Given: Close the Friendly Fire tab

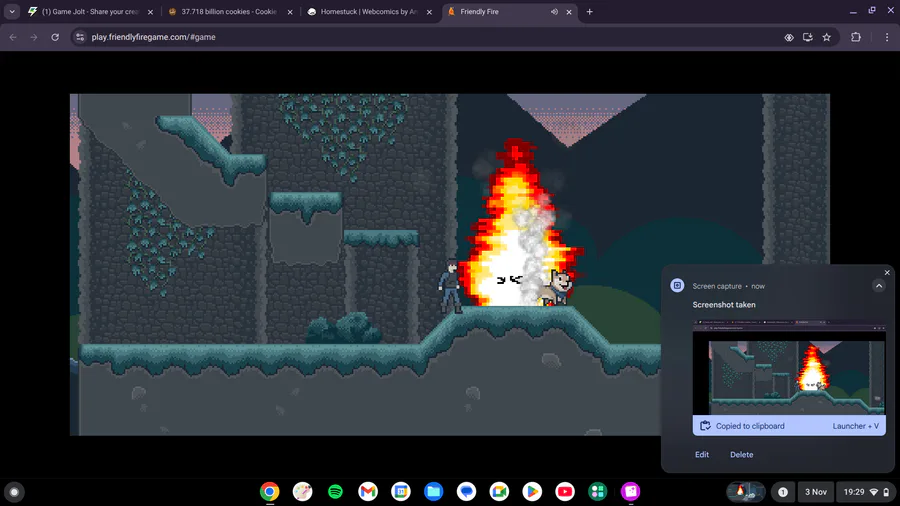Looking at the screenshot, I should pos(569,11).
